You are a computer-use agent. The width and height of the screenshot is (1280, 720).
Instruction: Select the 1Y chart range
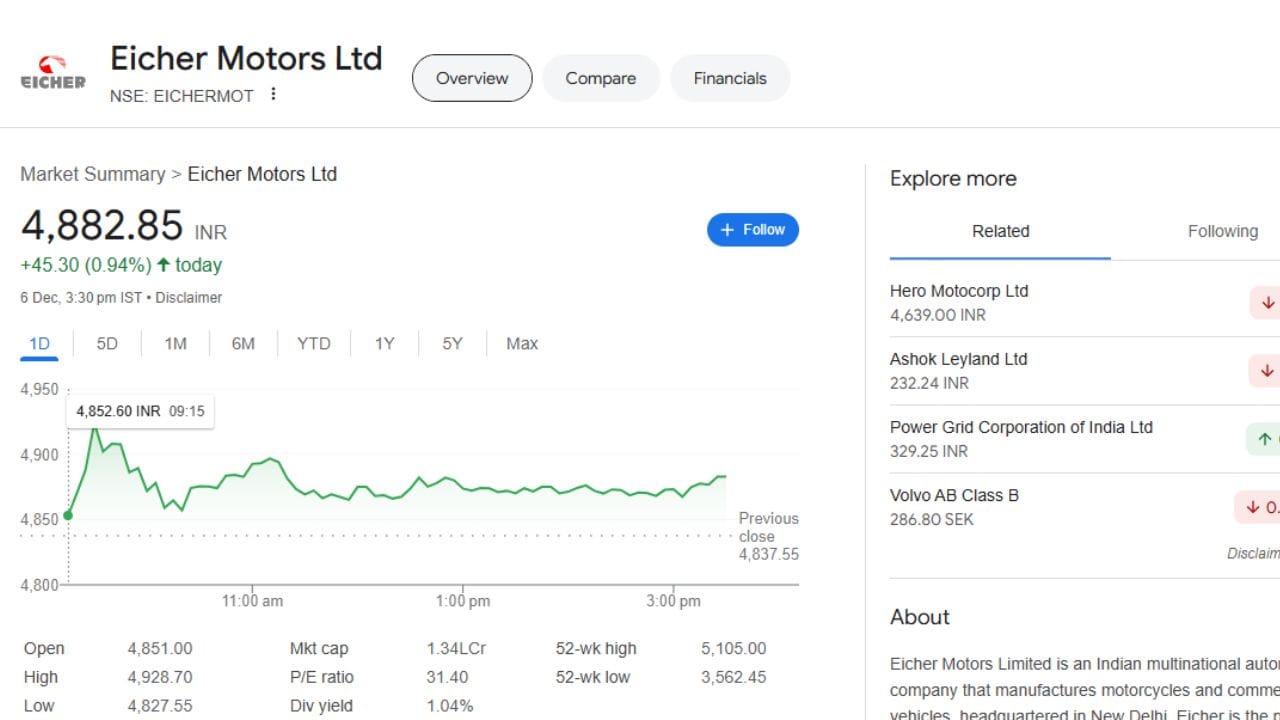click(x=384, y=343)
